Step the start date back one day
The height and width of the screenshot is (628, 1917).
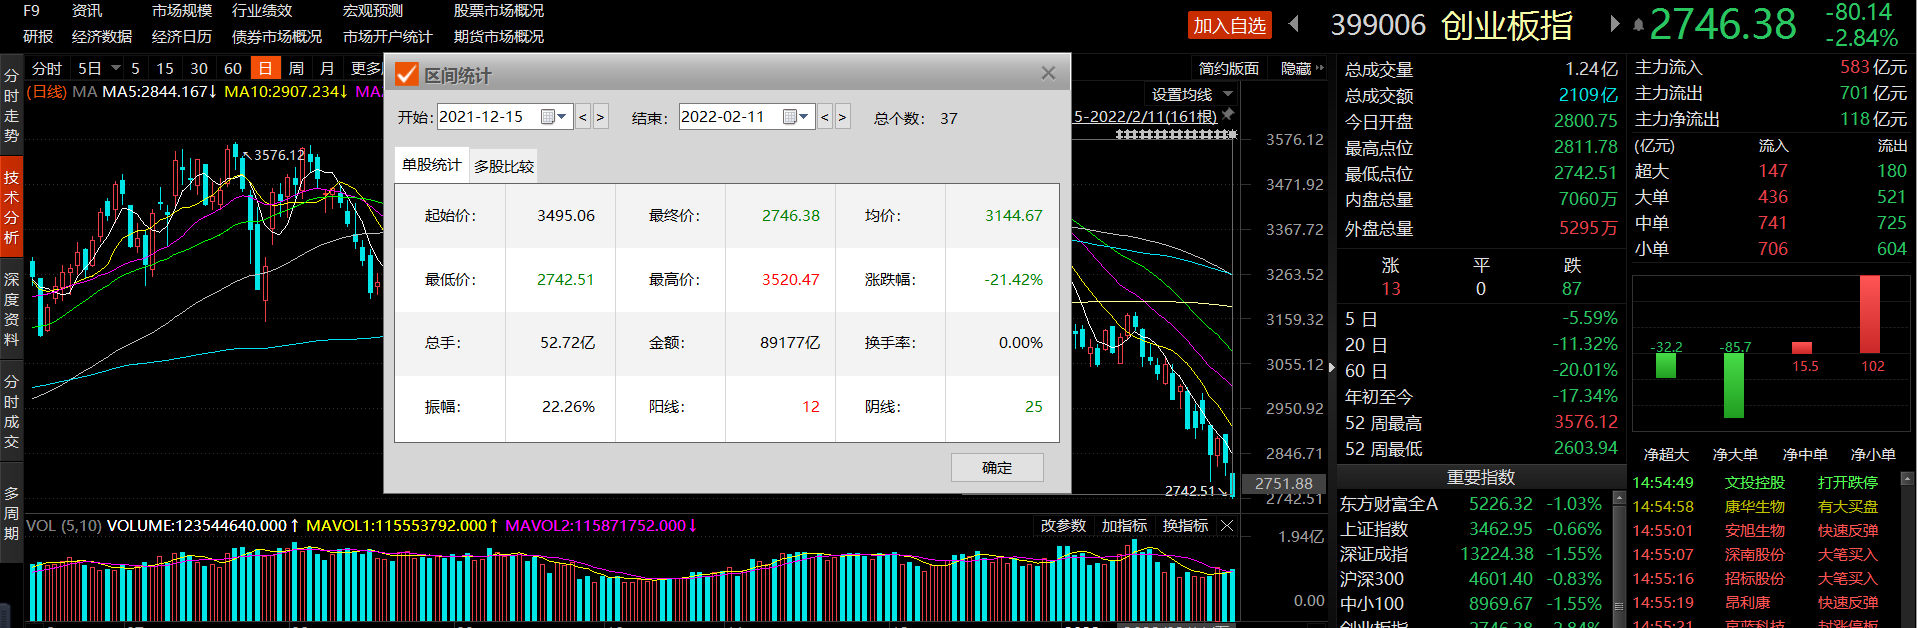[583, 118]
